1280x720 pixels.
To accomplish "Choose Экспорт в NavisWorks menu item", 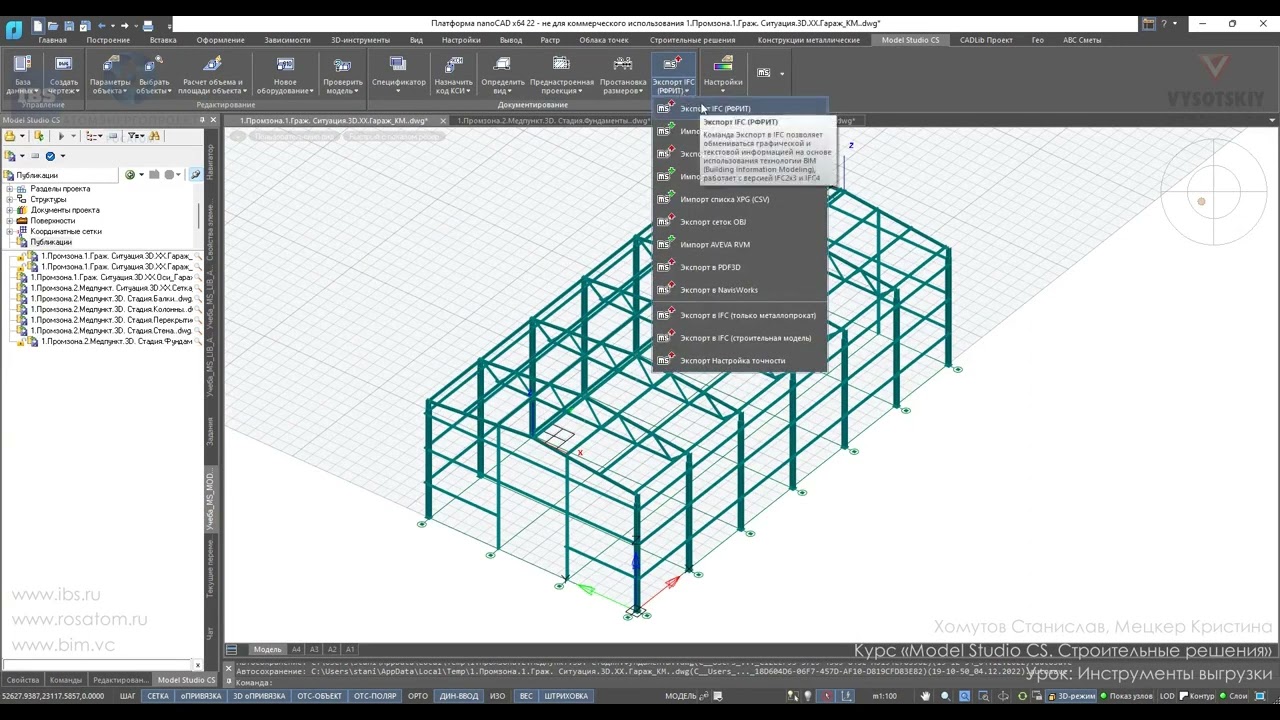I will click(x=740, y=290).
